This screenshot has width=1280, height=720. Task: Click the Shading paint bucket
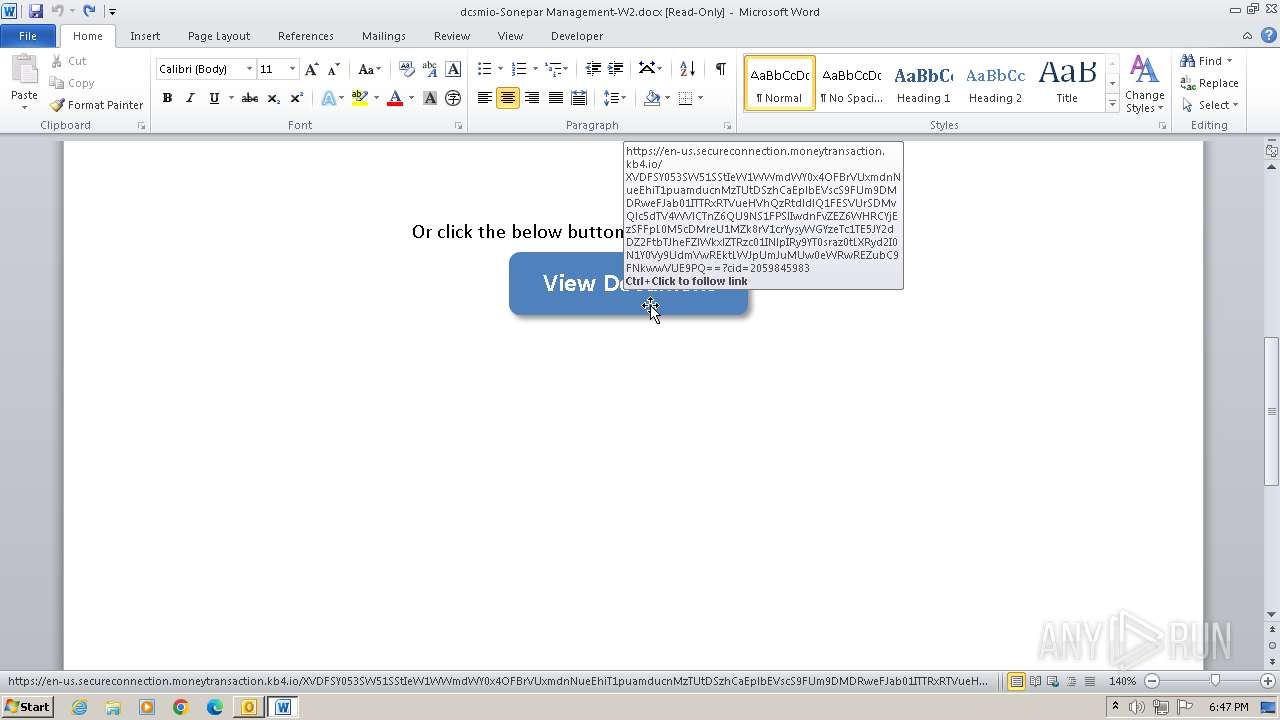(652, 98)
